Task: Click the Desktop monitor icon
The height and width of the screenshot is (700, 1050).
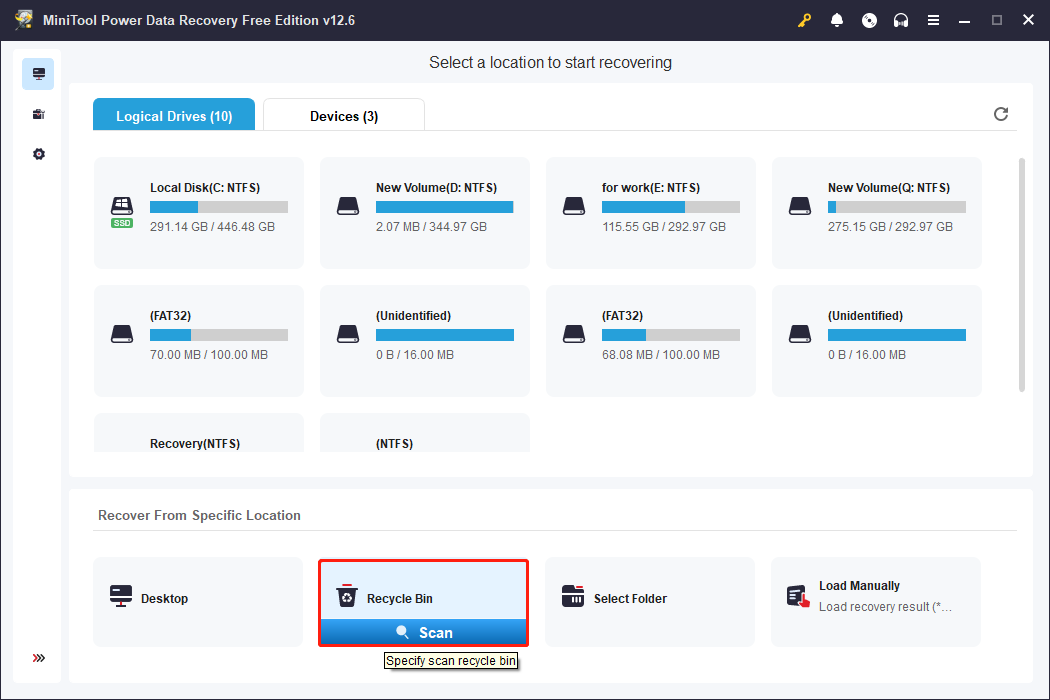Action: click(121, 596)
